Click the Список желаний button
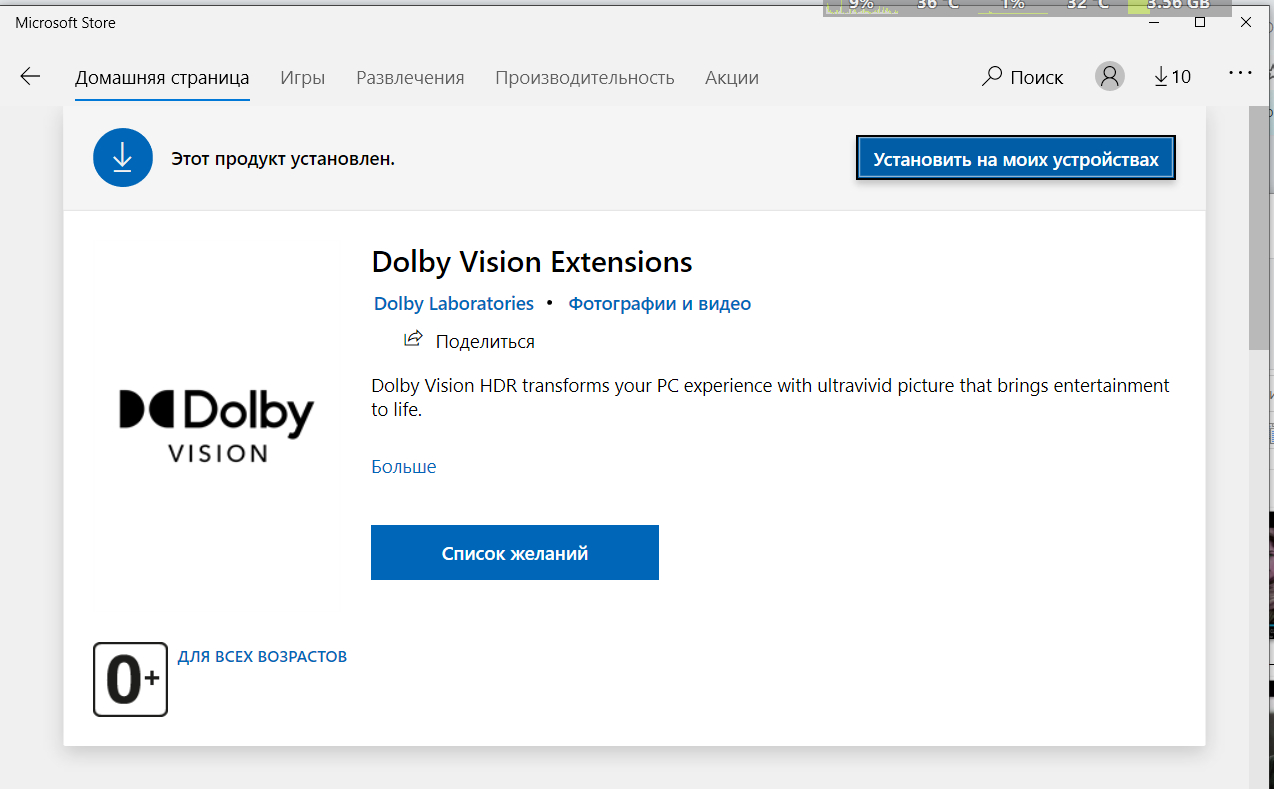This screenshot has height=789, width=1274. tap(514, 553)
